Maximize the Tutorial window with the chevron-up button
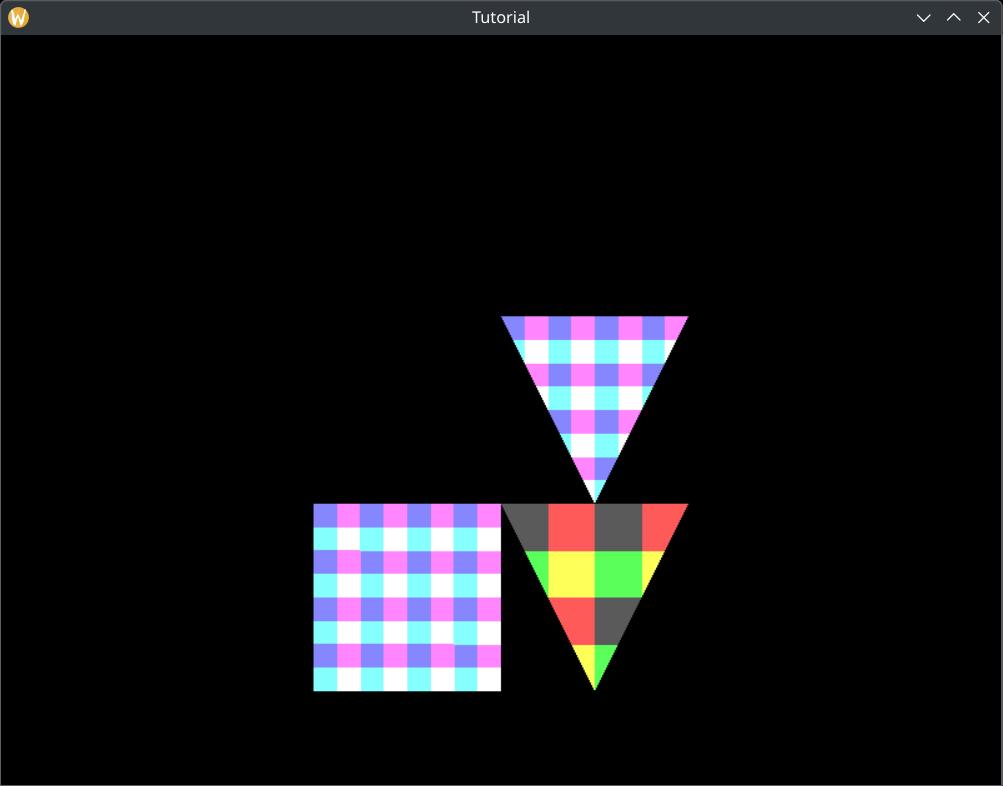This screenshot has width=1003, height=786. pyautogui.click(x=953, y=17)
